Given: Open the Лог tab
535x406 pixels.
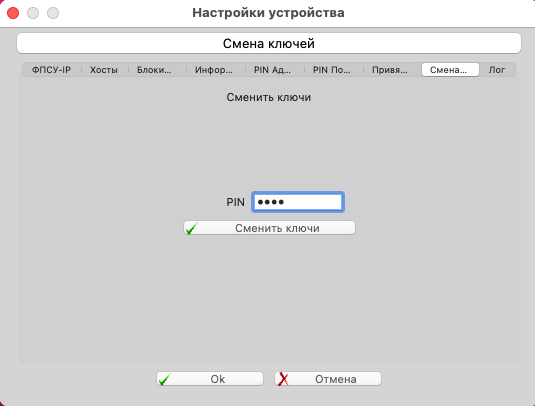Looking at the screenshot, I should coord(497,70).
